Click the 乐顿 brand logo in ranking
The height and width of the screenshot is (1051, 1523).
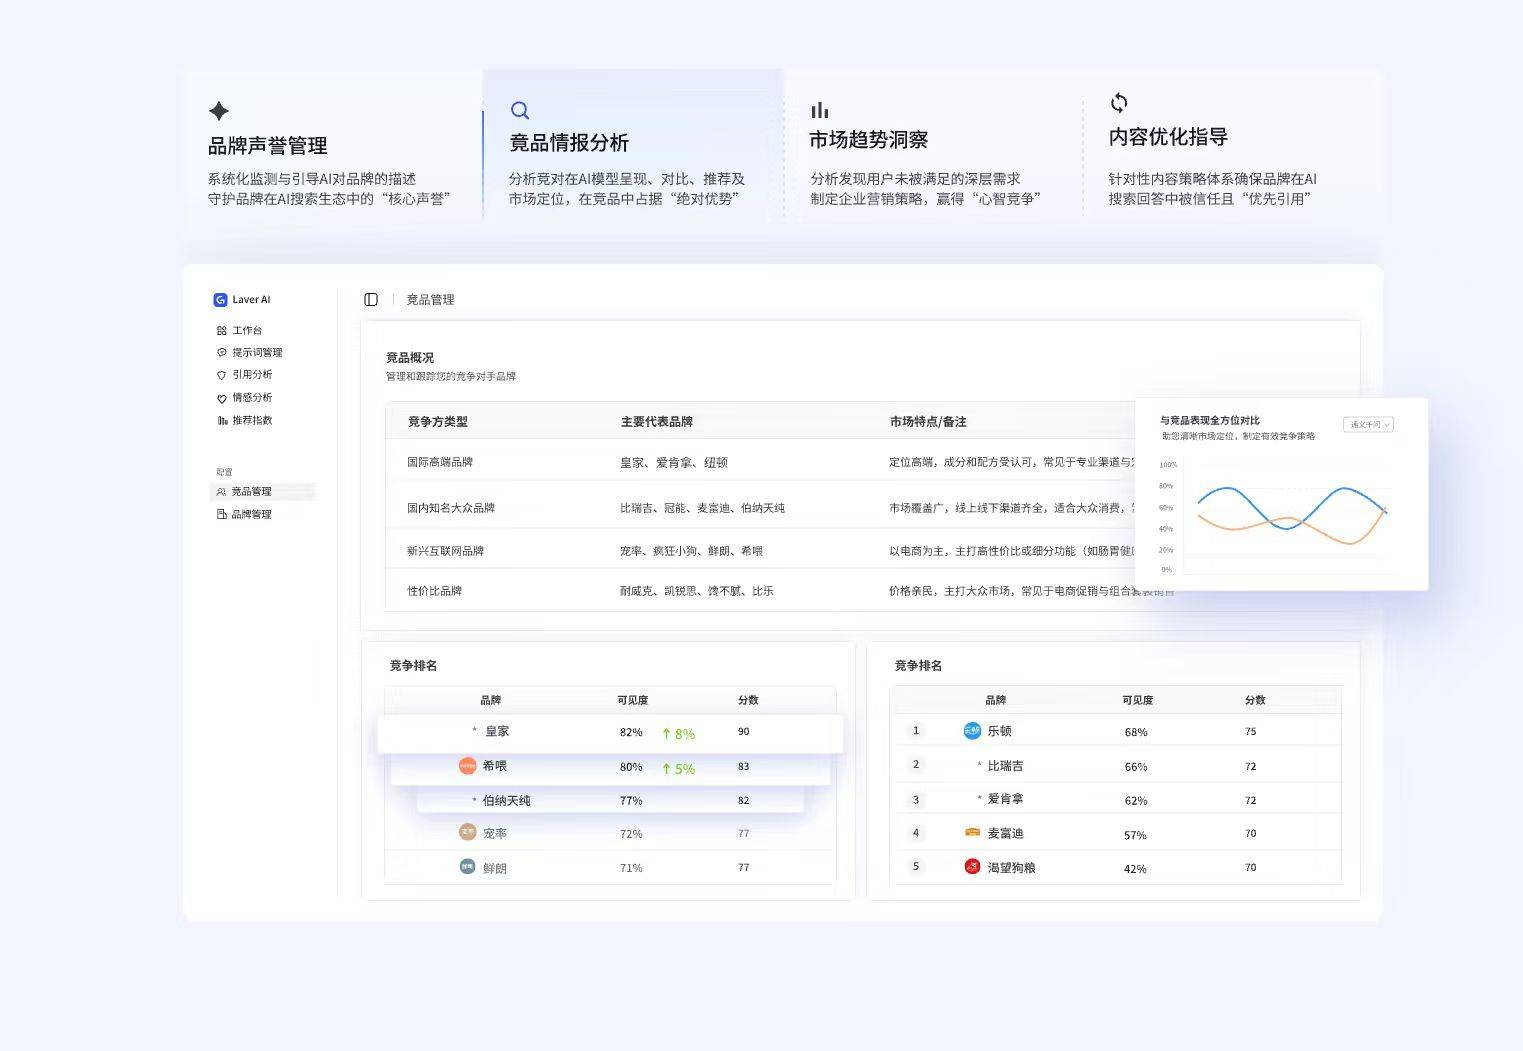[972, 731]
